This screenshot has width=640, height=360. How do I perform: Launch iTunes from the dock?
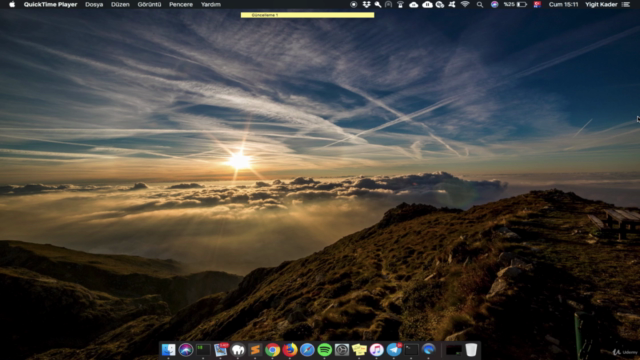376,350
